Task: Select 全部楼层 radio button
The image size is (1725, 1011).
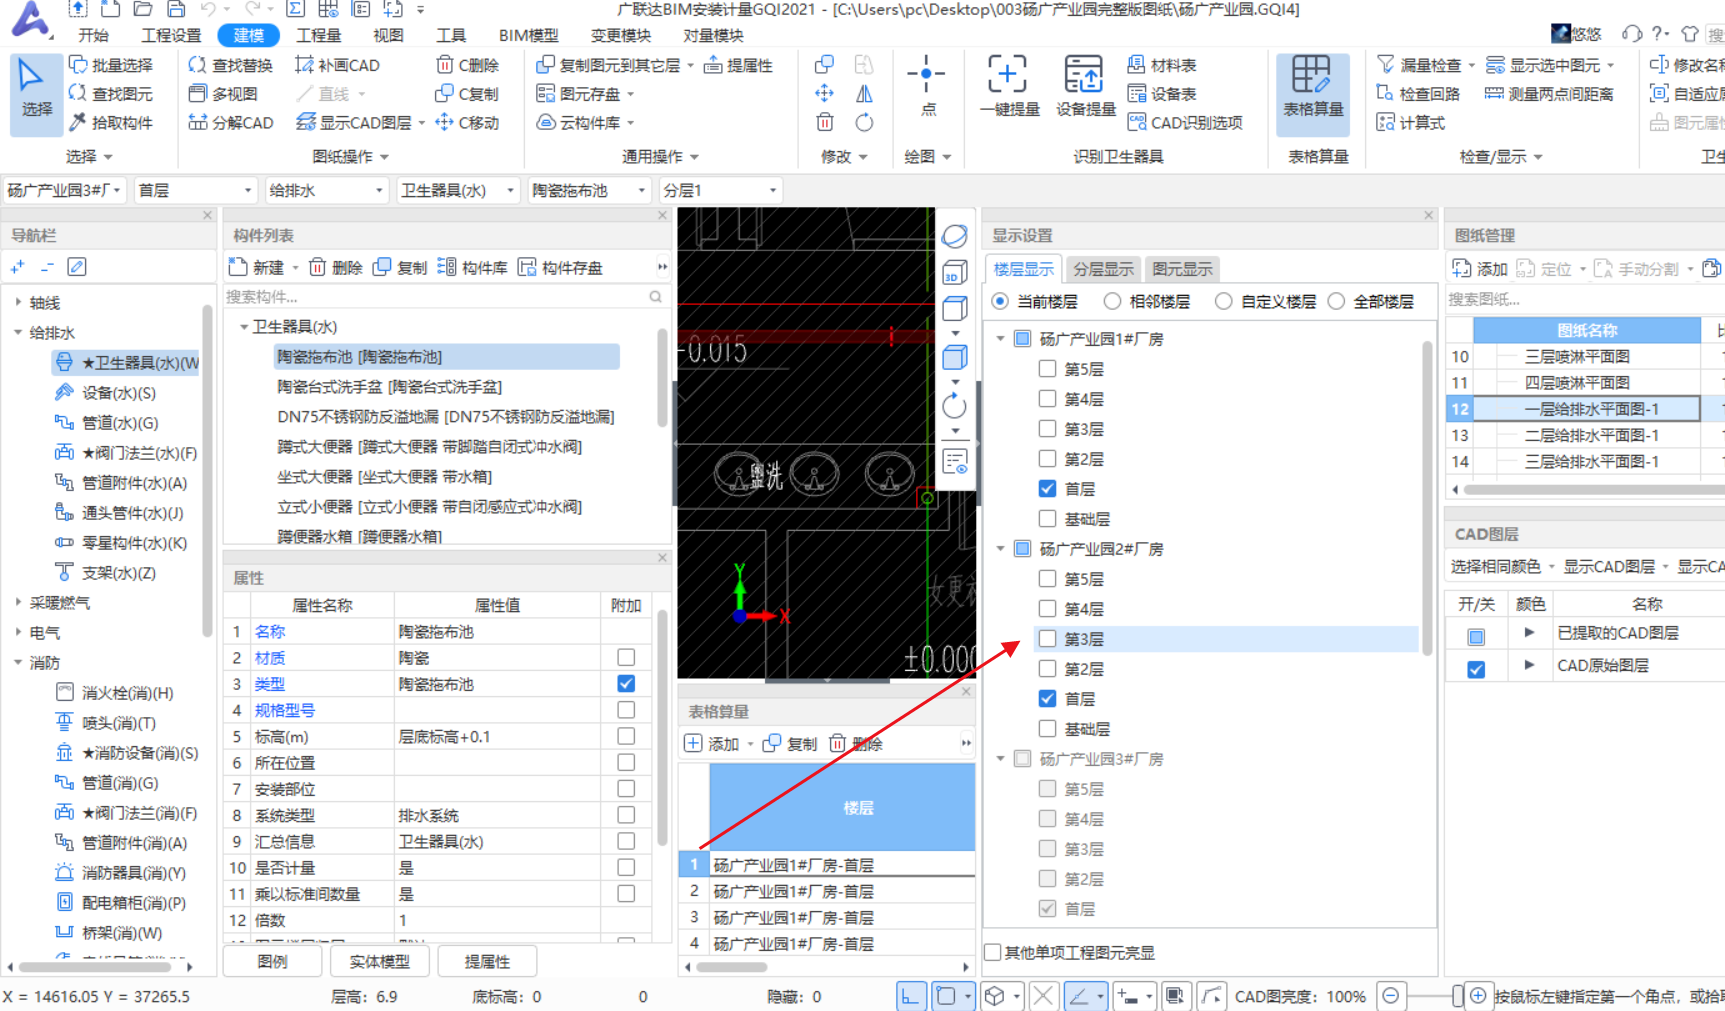Action: (x=1336, y=301)
